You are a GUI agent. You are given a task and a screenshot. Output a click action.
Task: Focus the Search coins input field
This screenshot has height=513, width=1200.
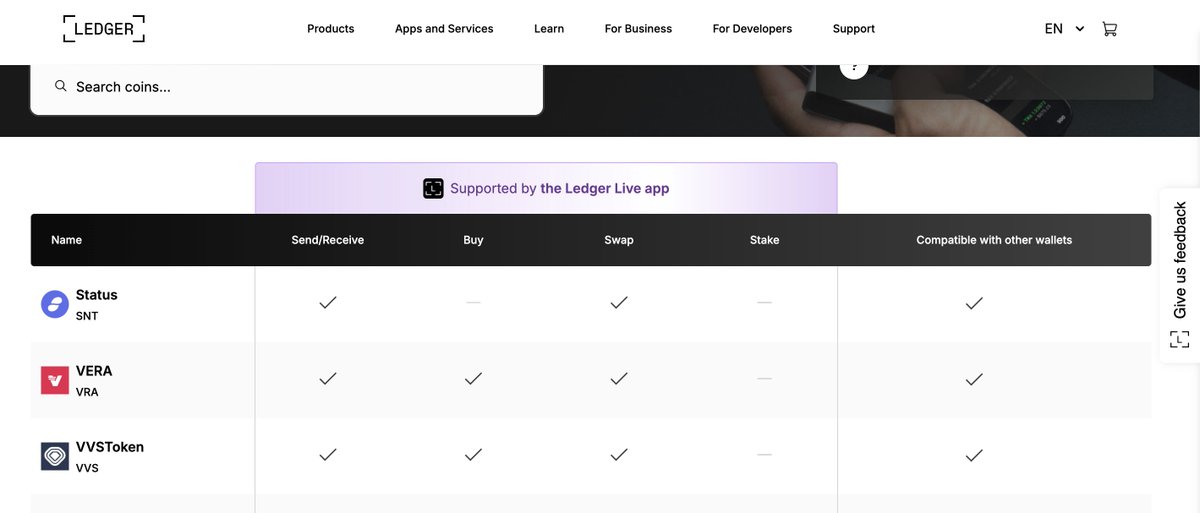(287, 87)
